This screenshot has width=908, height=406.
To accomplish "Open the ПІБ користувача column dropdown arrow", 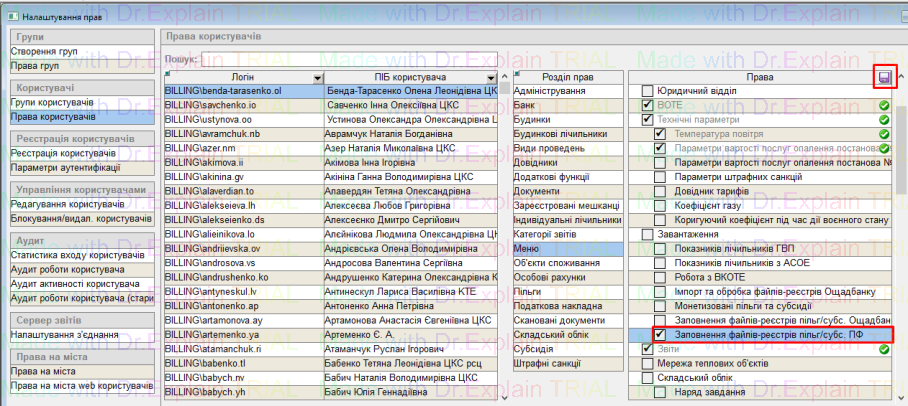I will click(x=490, y=78).
